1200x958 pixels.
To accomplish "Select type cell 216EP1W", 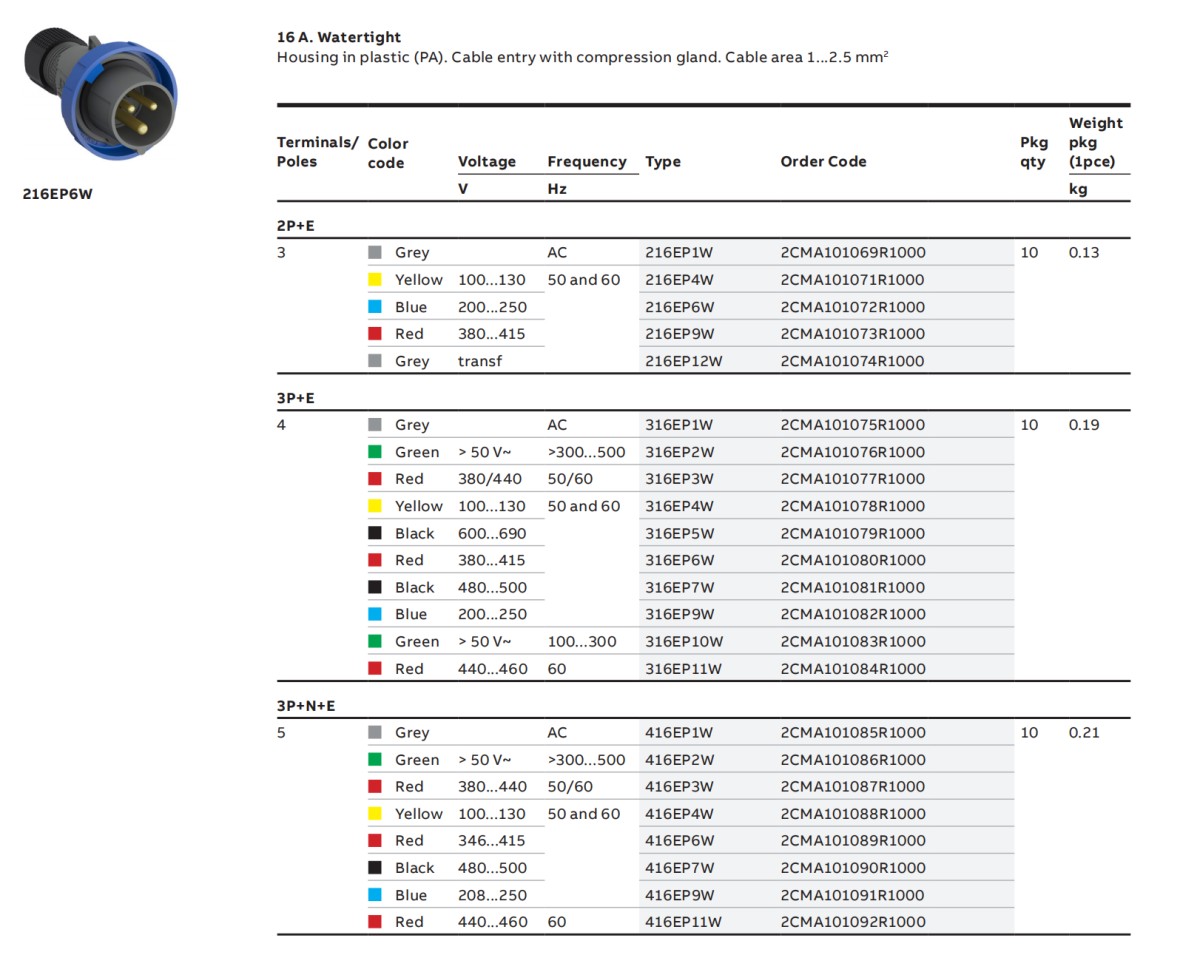I will pos(679,253).
